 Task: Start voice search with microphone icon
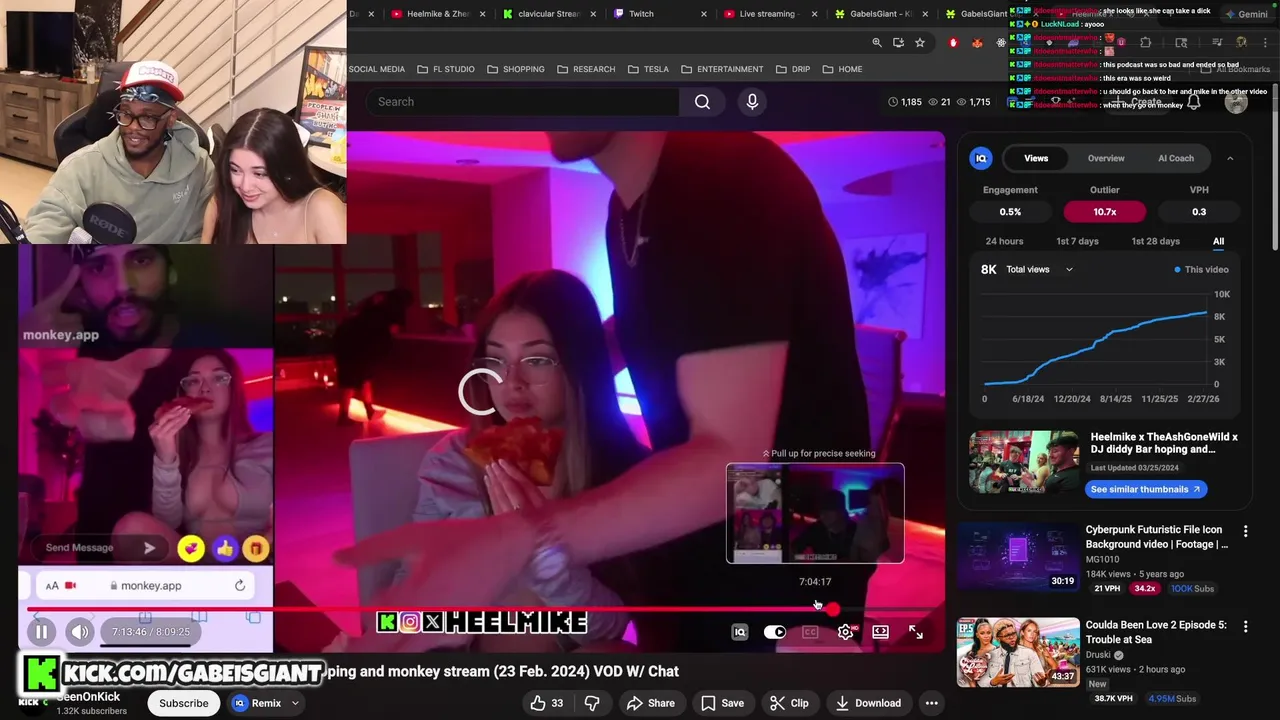pos(752,102)
